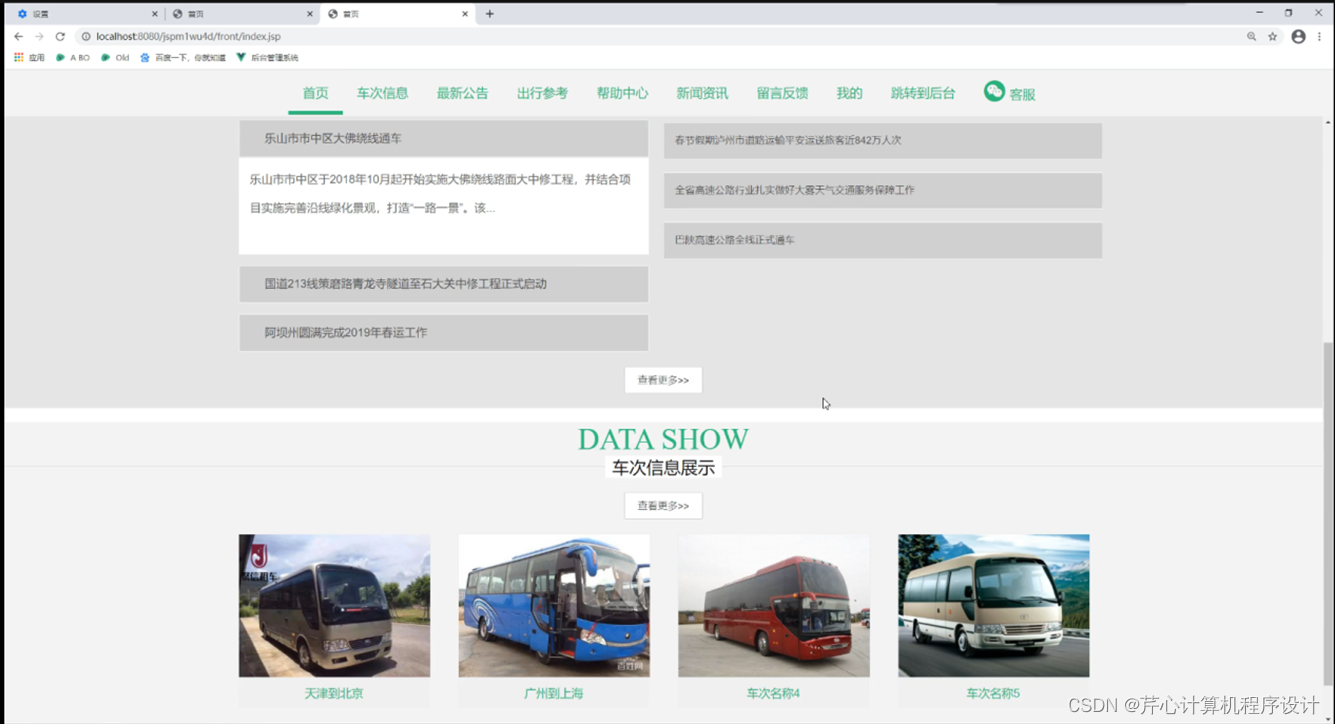Open the 春节假期泸州市道路运输 news item
This screenshot has height=724, width=1335.
pos(883,141)
